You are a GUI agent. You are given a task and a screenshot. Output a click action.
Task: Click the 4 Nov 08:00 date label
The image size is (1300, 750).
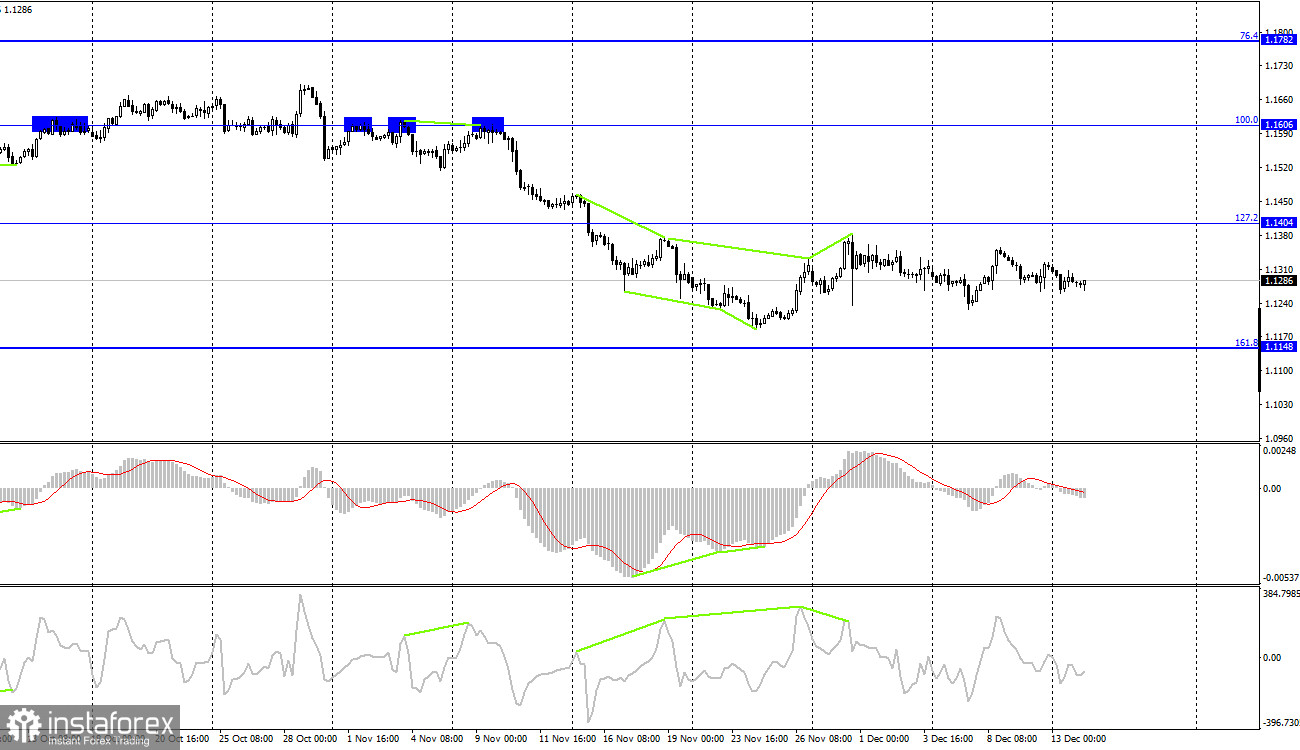[x=438, y=740]
